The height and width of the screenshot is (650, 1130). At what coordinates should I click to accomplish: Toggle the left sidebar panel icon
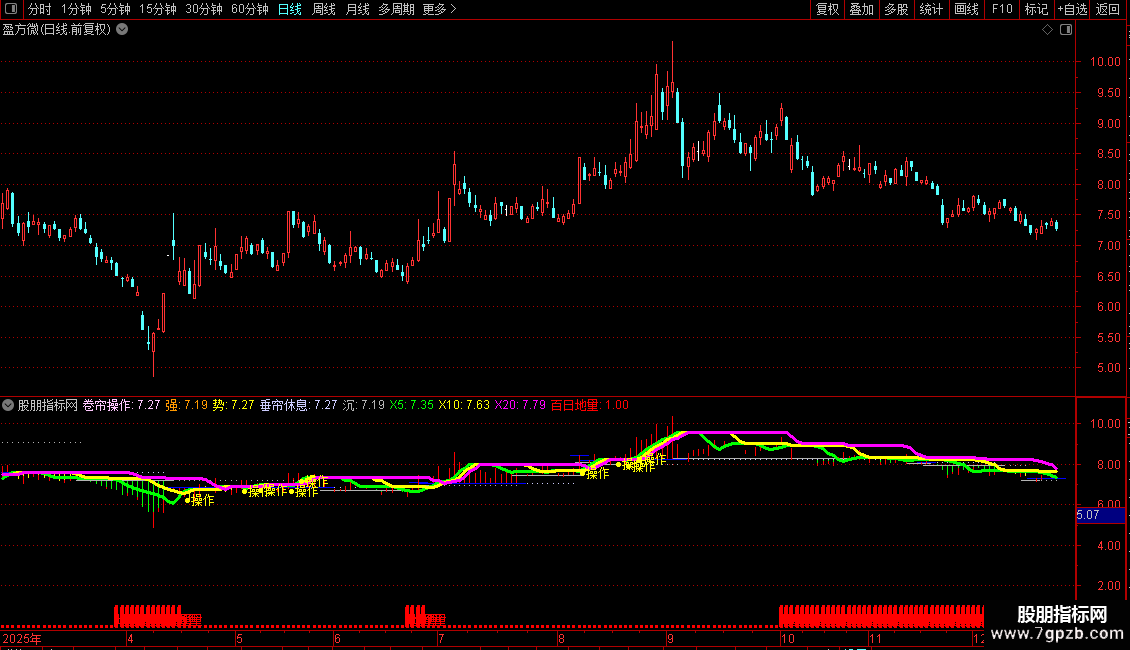point(11,9)
